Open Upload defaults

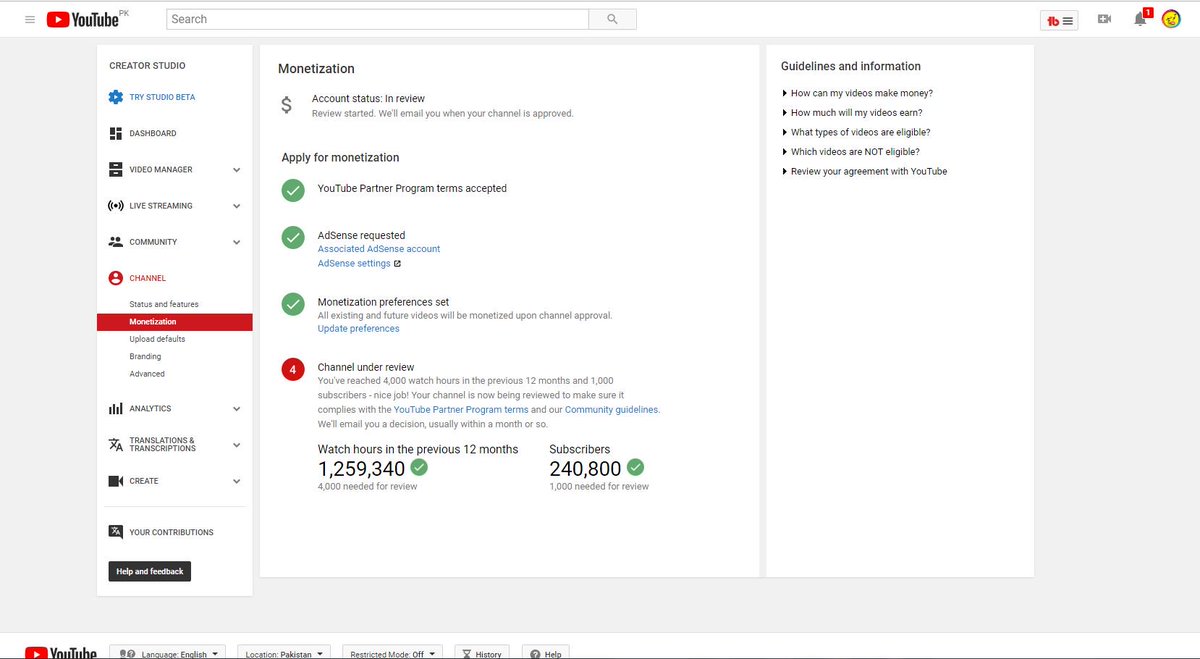[x=157, y=339]
